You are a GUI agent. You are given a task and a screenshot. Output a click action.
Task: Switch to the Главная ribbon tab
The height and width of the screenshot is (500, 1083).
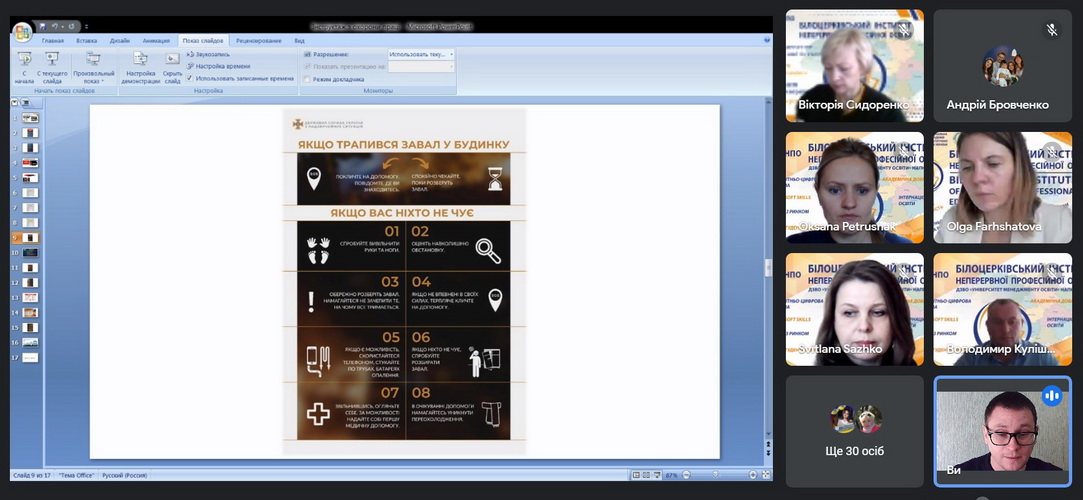pos(53,41)
